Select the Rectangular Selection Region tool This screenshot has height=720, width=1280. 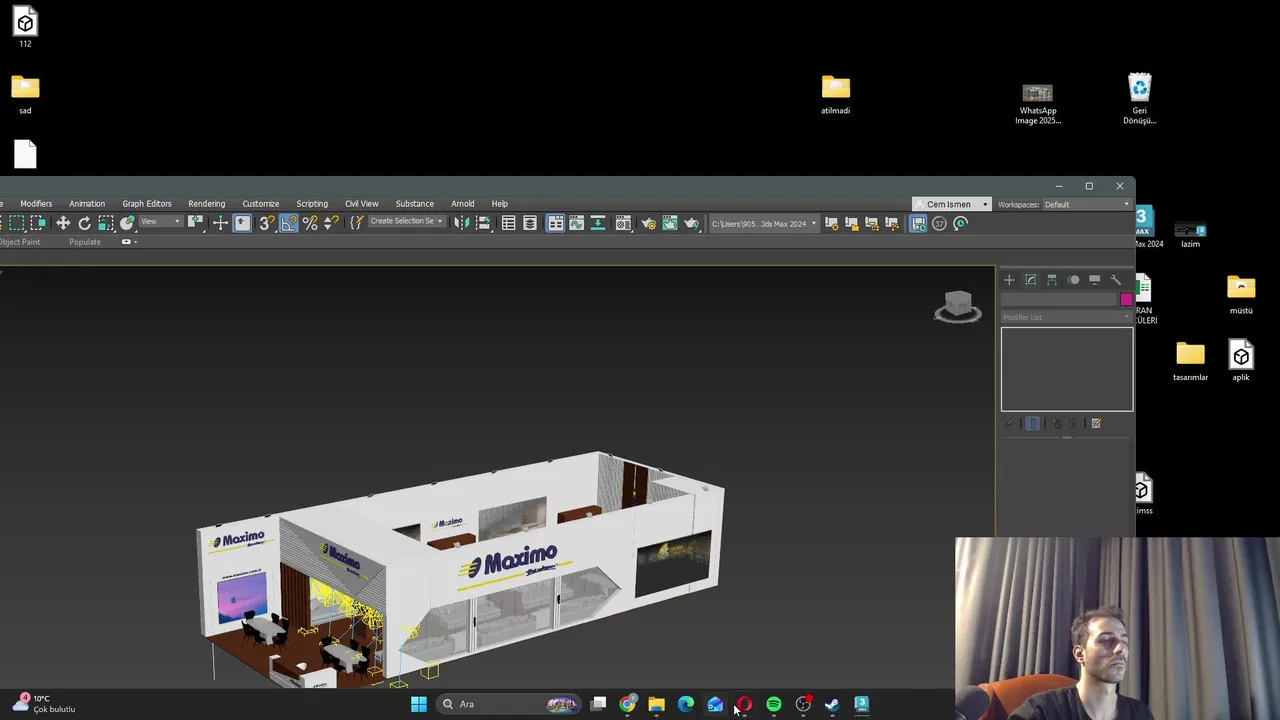(x=17, y=223)
